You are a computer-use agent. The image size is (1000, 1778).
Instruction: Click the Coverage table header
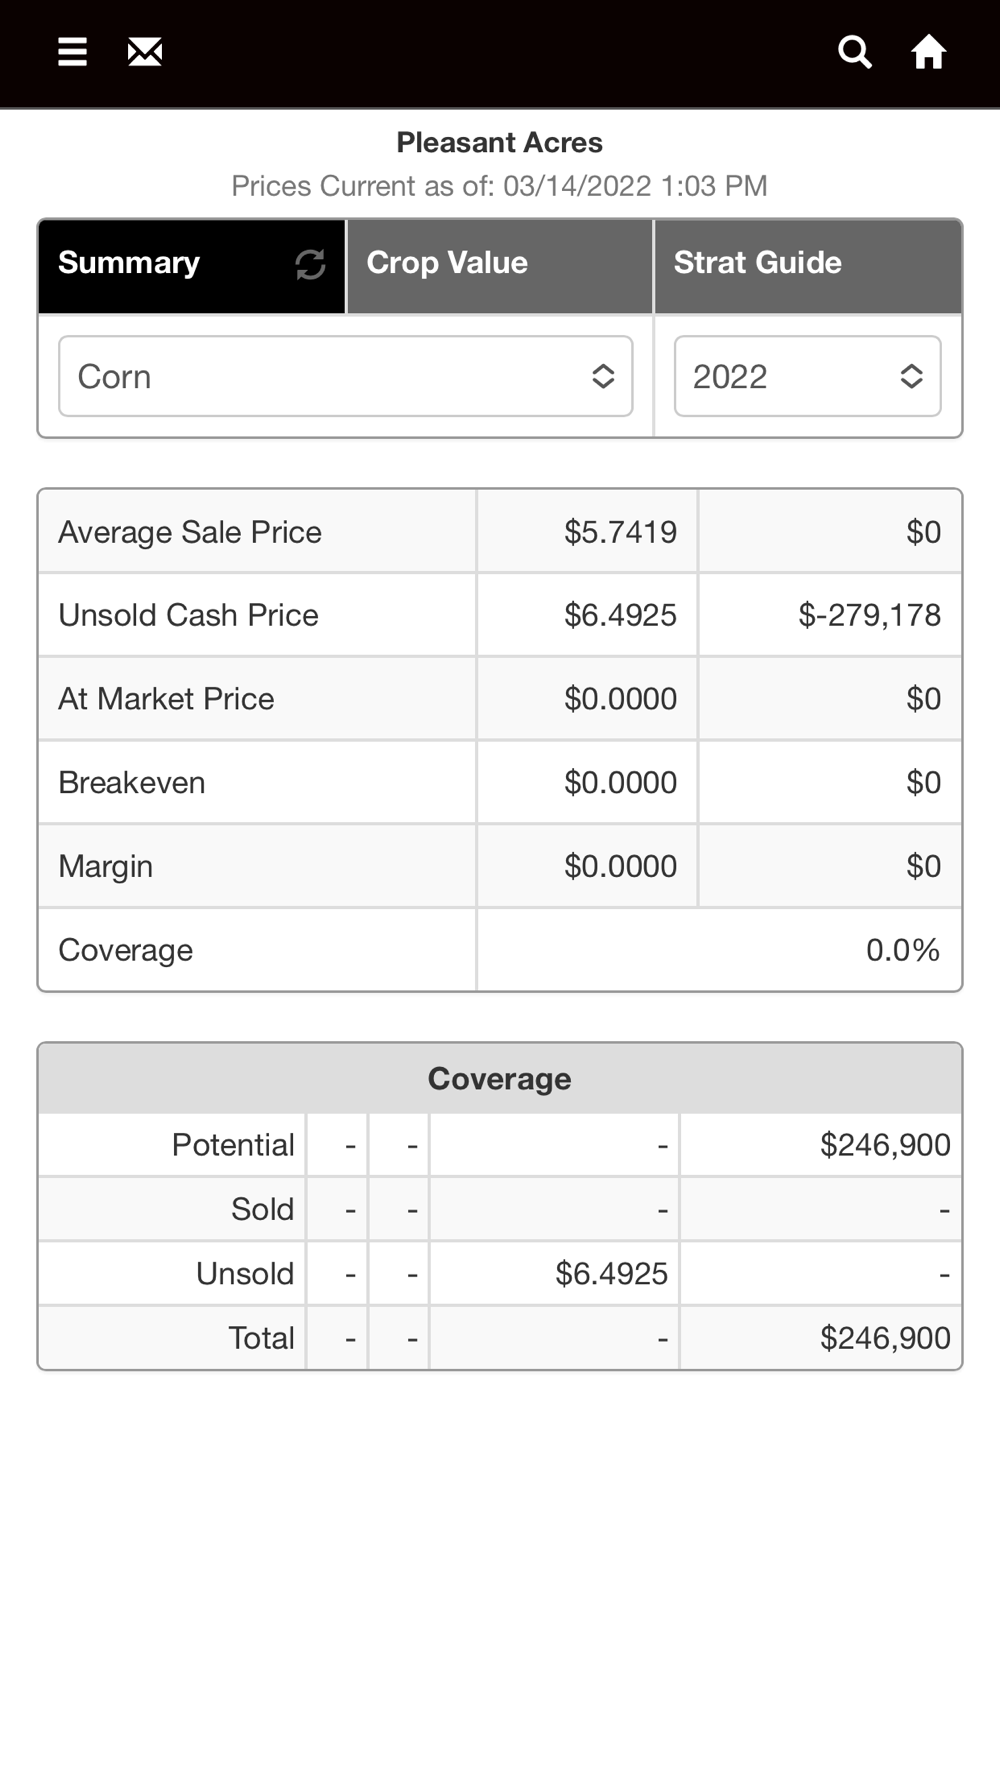pos(499,1079)
